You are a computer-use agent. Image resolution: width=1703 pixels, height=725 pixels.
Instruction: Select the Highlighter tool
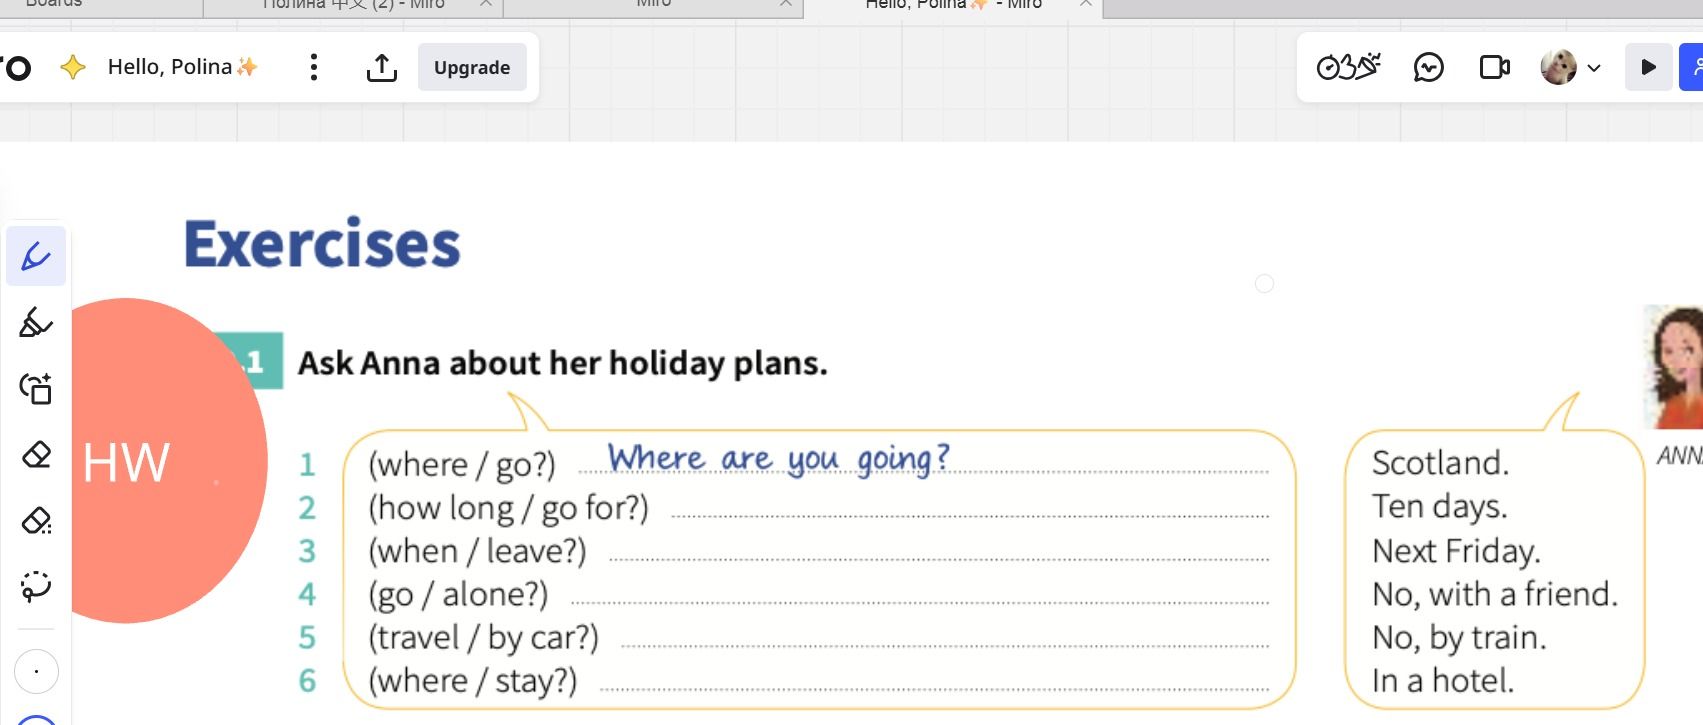(36, 322)
